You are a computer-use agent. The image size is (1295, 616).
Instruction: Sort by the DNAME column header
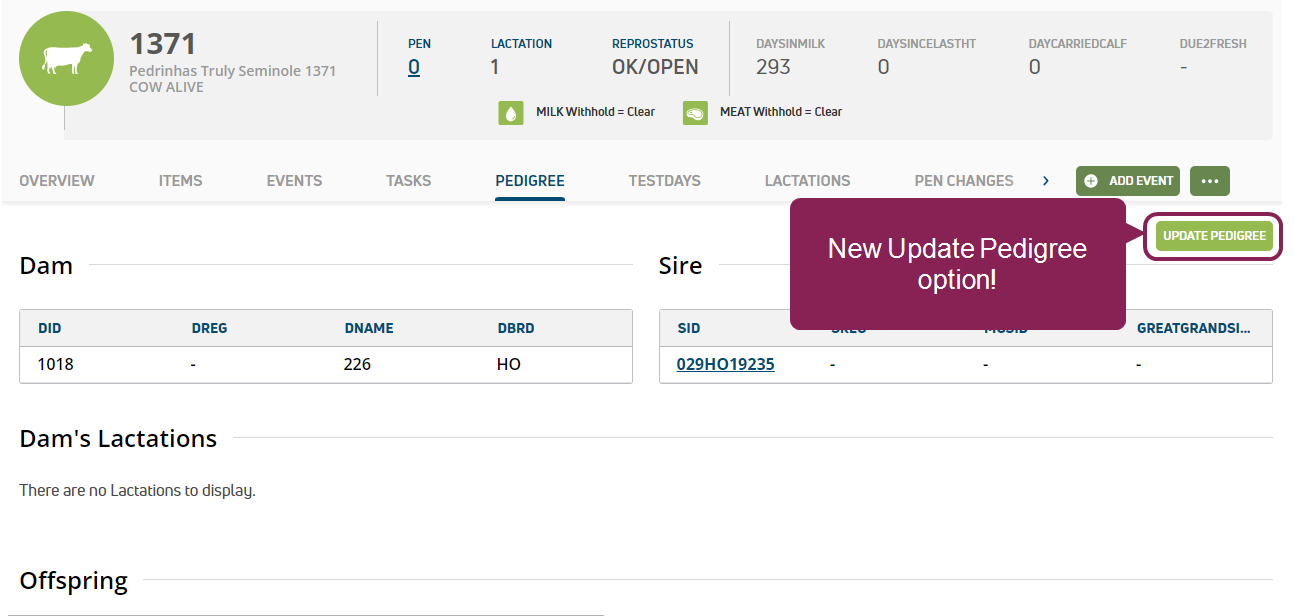coord(368,328)
